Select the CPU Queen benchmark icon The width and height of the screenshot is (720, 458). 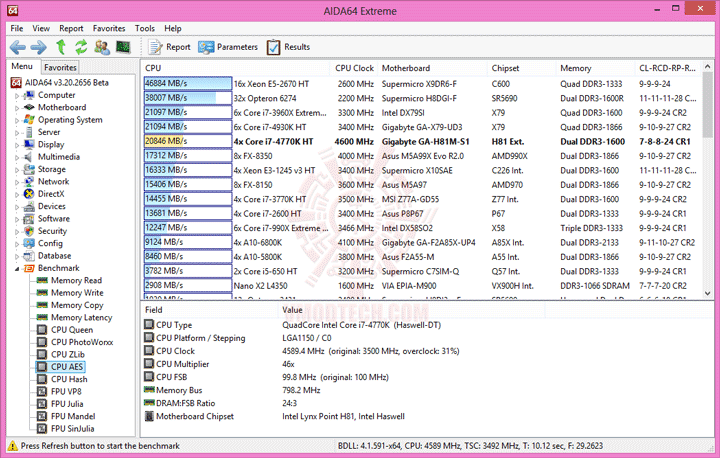pyautogui.click(x=42, y=330)
